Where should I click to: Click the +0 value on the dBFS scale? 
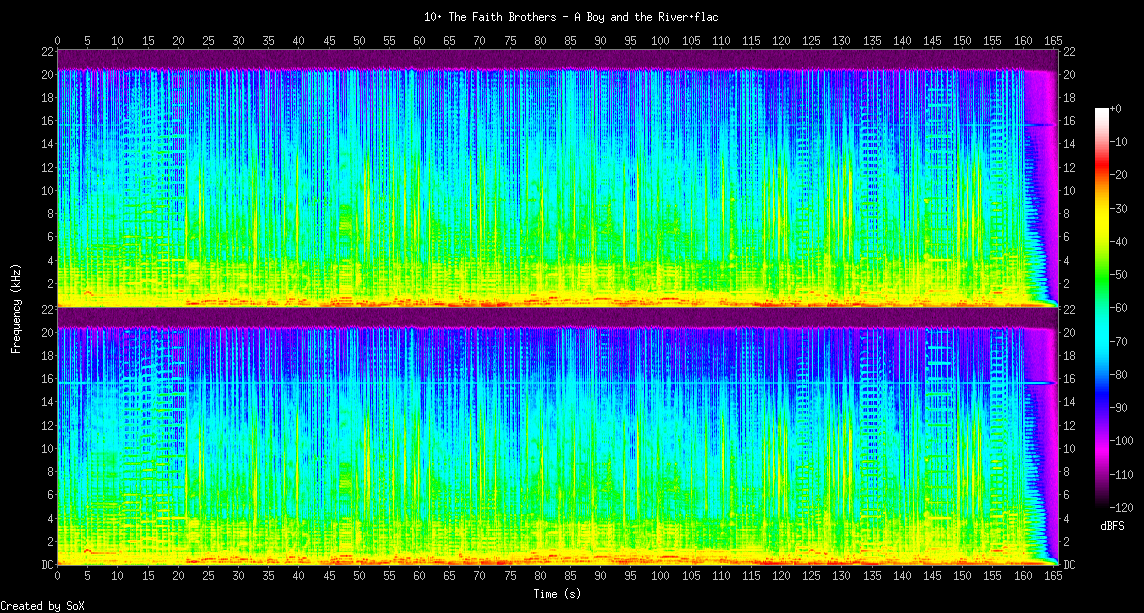(x=1117, y=108)
